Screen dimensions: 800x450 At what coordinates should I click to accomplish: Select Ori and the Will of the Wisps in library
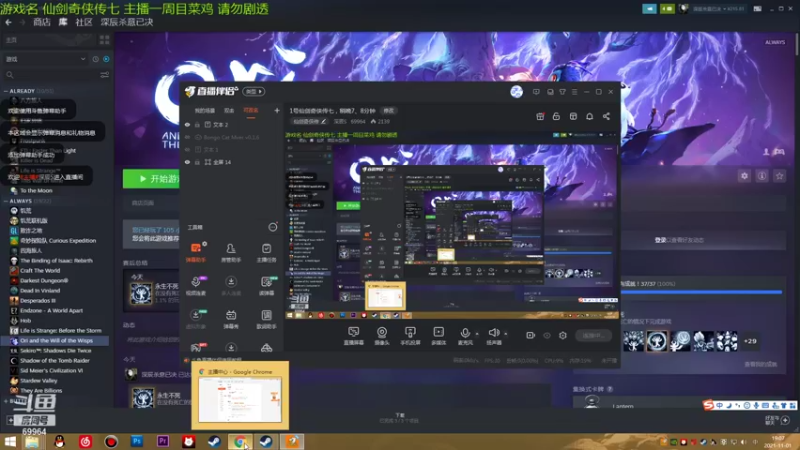pos(56,340)
